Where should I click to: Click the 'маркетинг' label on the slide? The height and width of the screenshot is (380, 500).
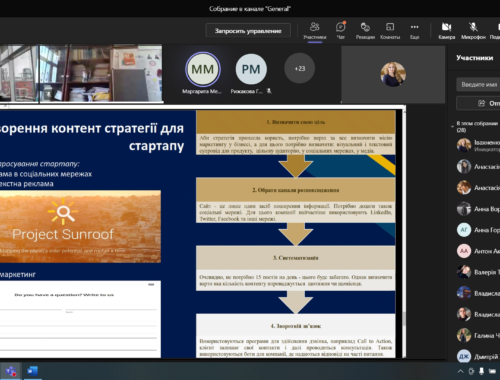coord(18,274)
